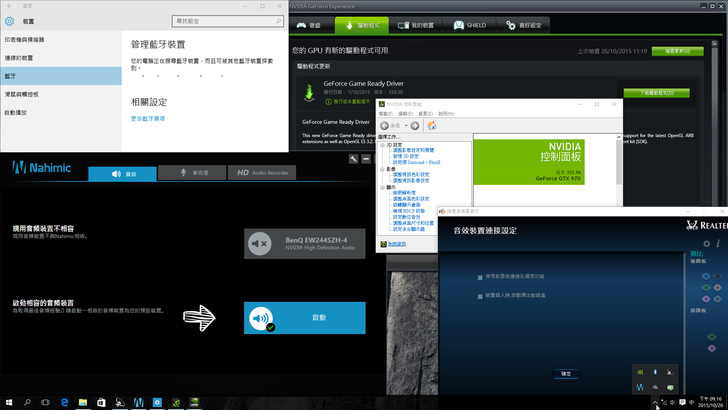Select 管理 3D 設定 in the NVIDIA tree
This screenshot has height=410, width=728.
click(406, 156)
